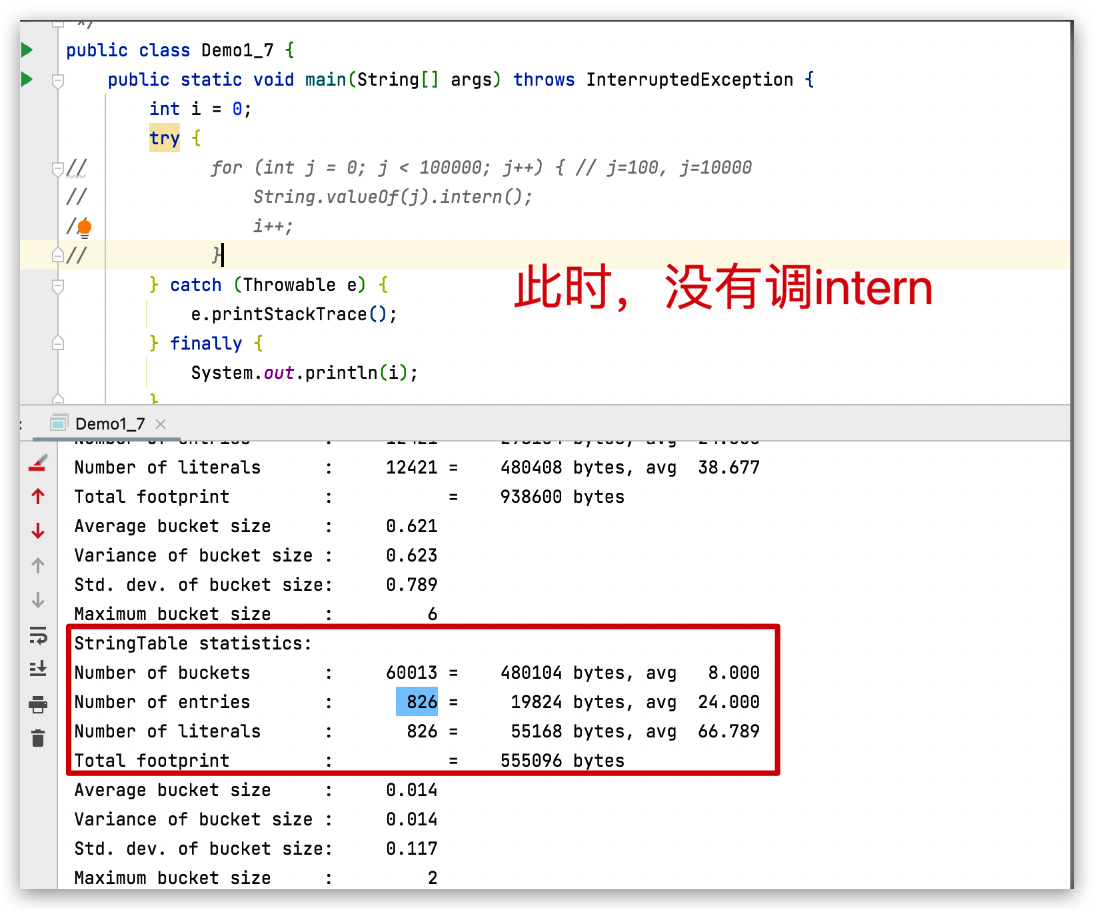
Task: Toggle soft-wrap for the console output
Action: (38, 635)
